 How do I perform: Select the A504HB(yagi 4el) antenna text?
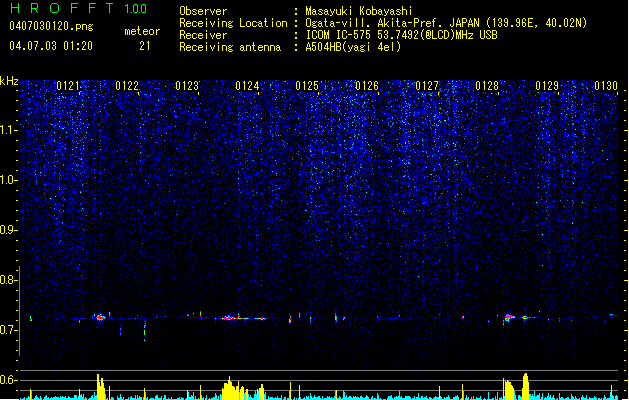point(353,47)
